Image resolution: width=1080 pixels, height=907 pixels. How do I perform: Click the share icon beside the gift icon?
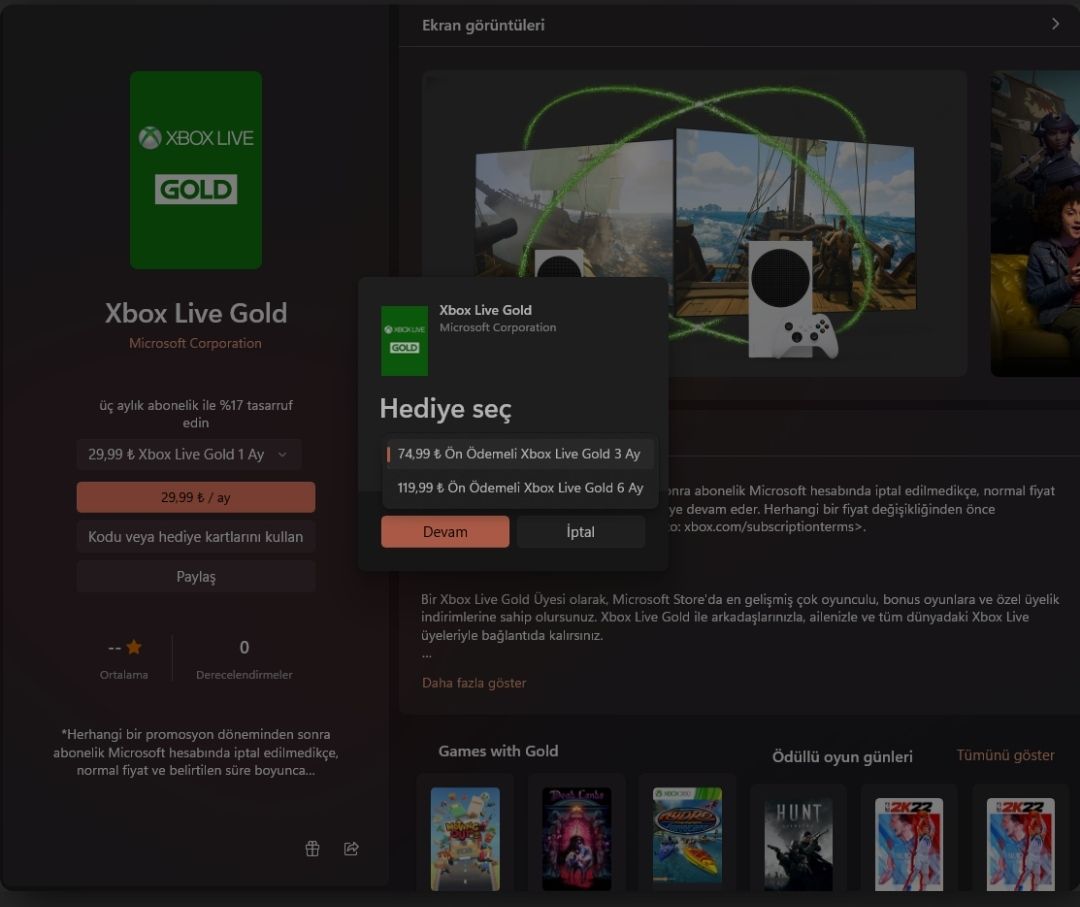tap(351, 848)
